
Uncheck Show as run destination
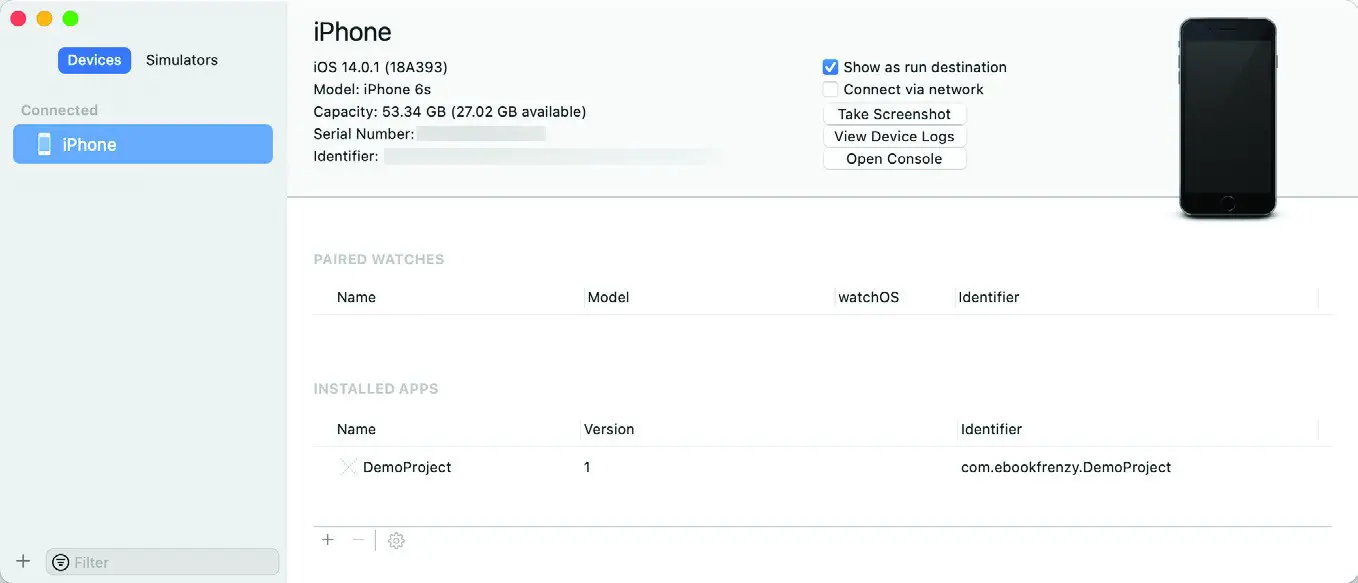click(x=830, y=67)
